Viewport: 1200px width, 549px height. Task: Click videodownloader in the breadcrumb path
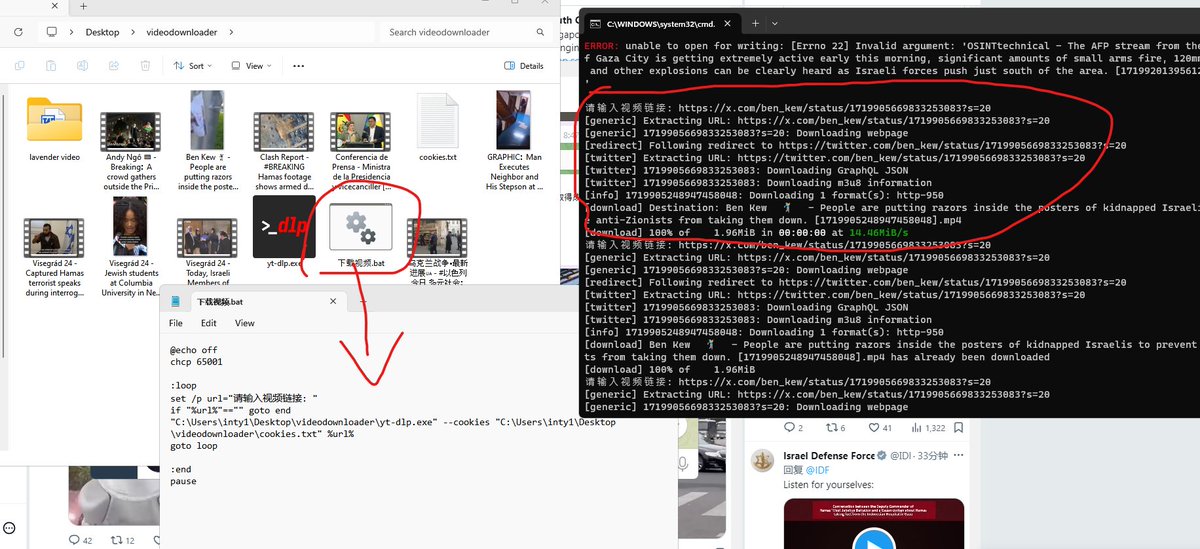[184, 32]
